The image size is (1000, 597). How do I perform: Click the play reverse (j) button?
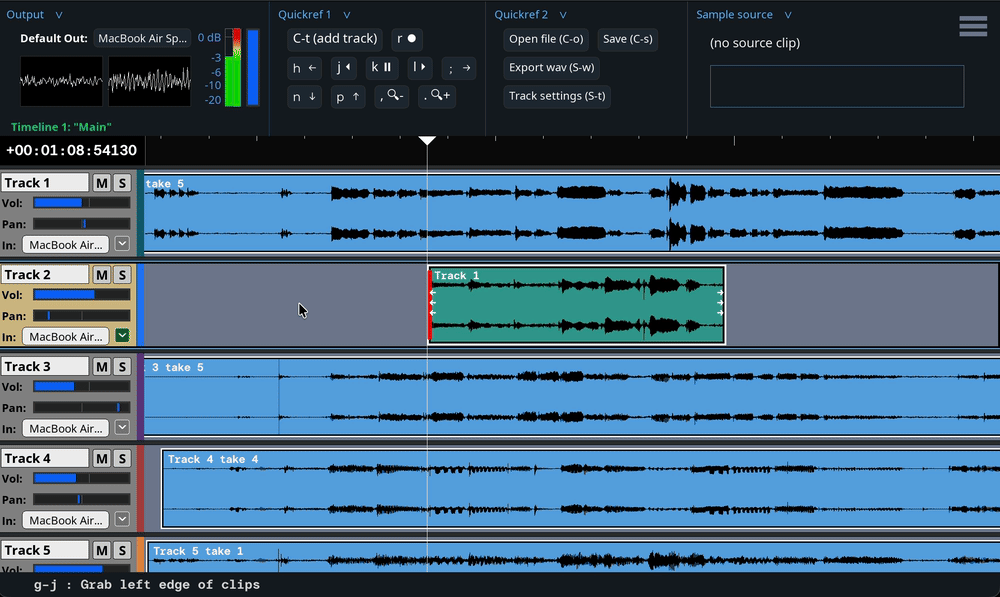tap(343, 68)
